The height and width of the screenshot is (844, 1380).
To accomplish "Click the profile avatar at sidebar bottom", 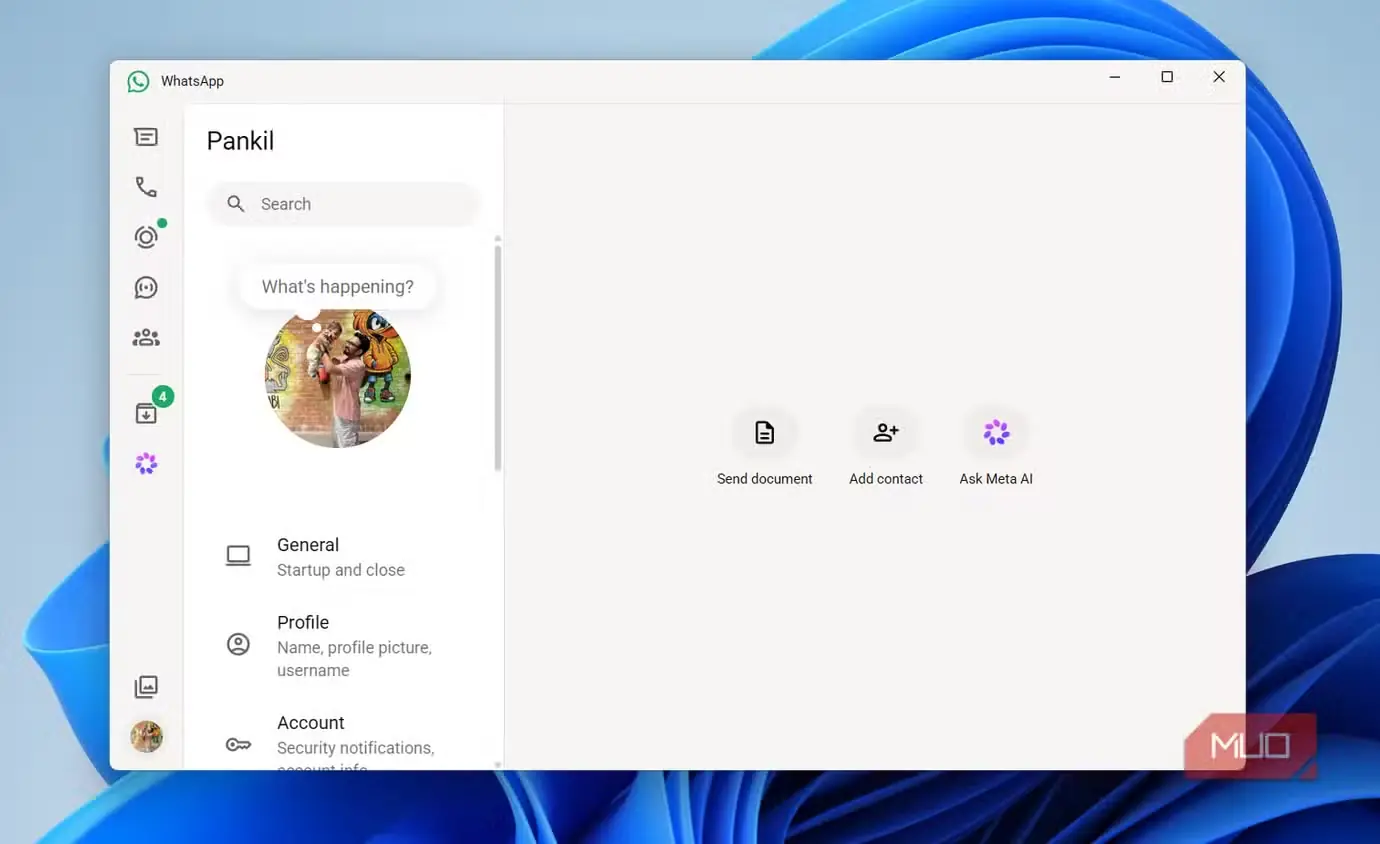I will (x=146, y=737).
